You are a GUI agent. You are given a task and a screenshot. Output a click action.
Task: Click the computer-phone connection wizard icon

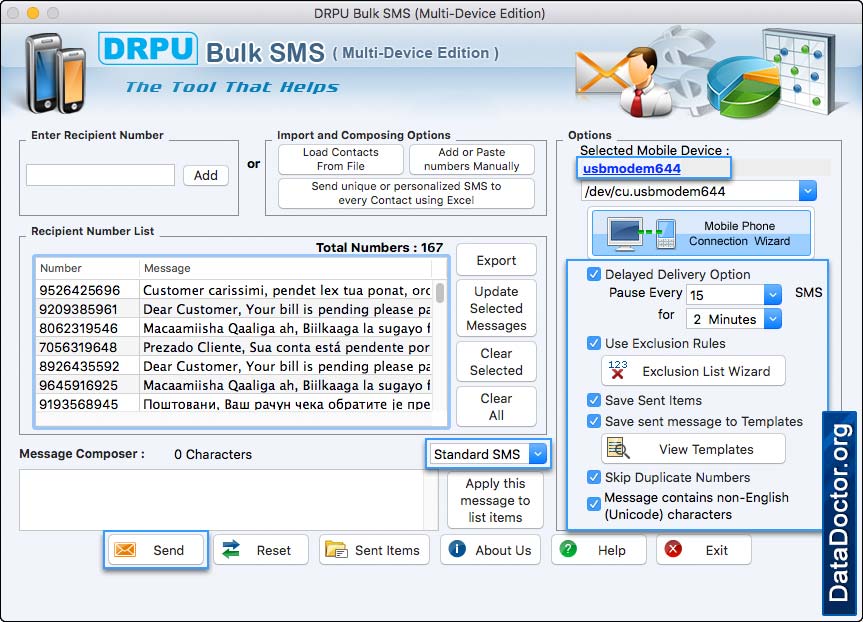642,233
